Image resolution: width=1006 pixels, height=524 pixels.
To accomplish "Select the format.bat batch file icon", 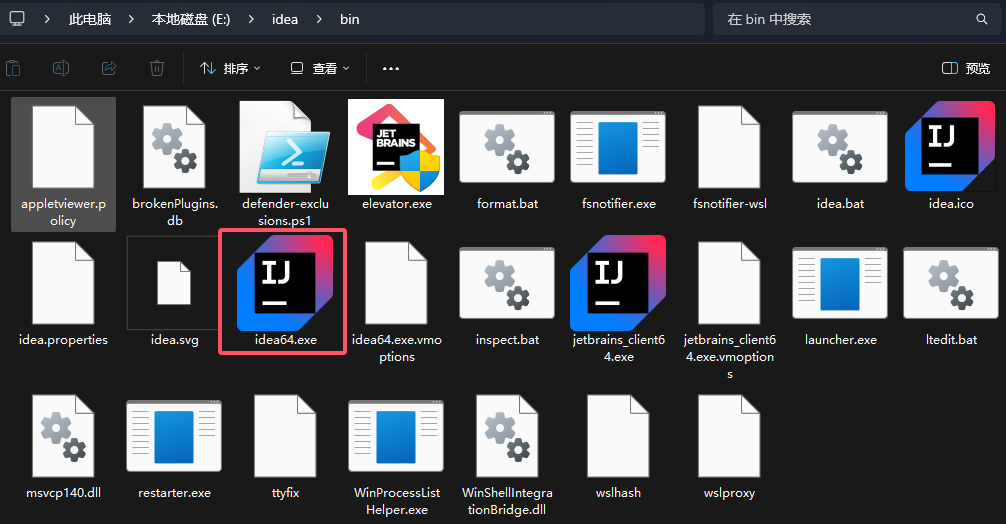I will (x=507, y=147).
